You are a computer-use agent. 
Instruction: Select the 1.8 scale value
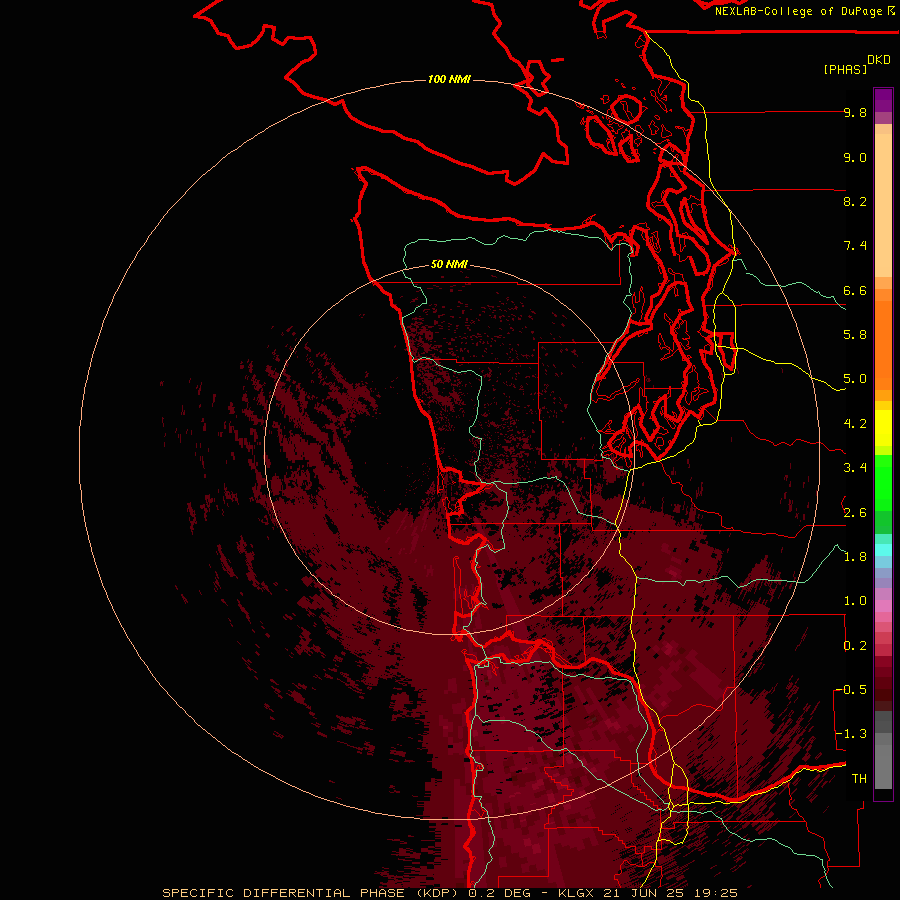(855, 557)
